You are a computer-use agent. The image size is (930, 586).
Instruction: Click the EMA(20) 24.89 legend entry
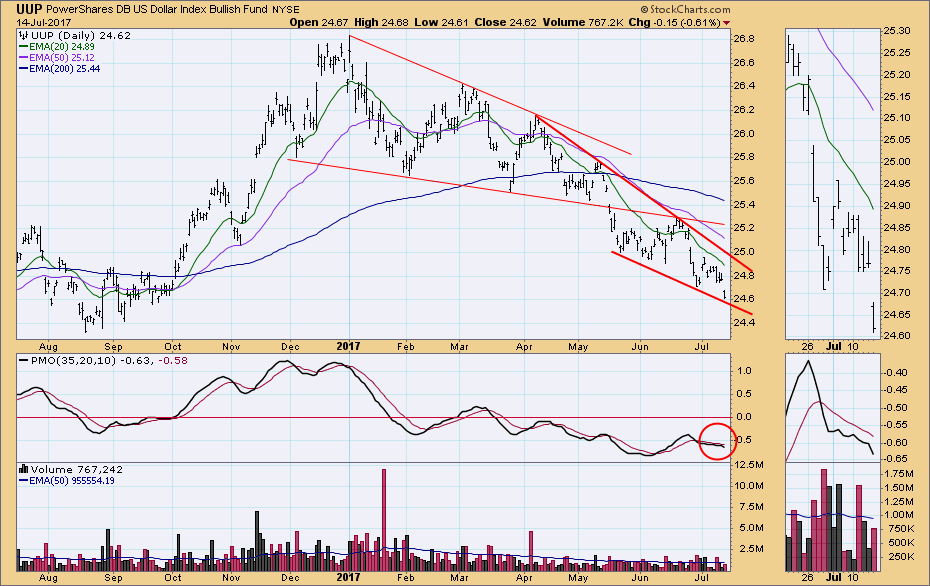(62, 47)
